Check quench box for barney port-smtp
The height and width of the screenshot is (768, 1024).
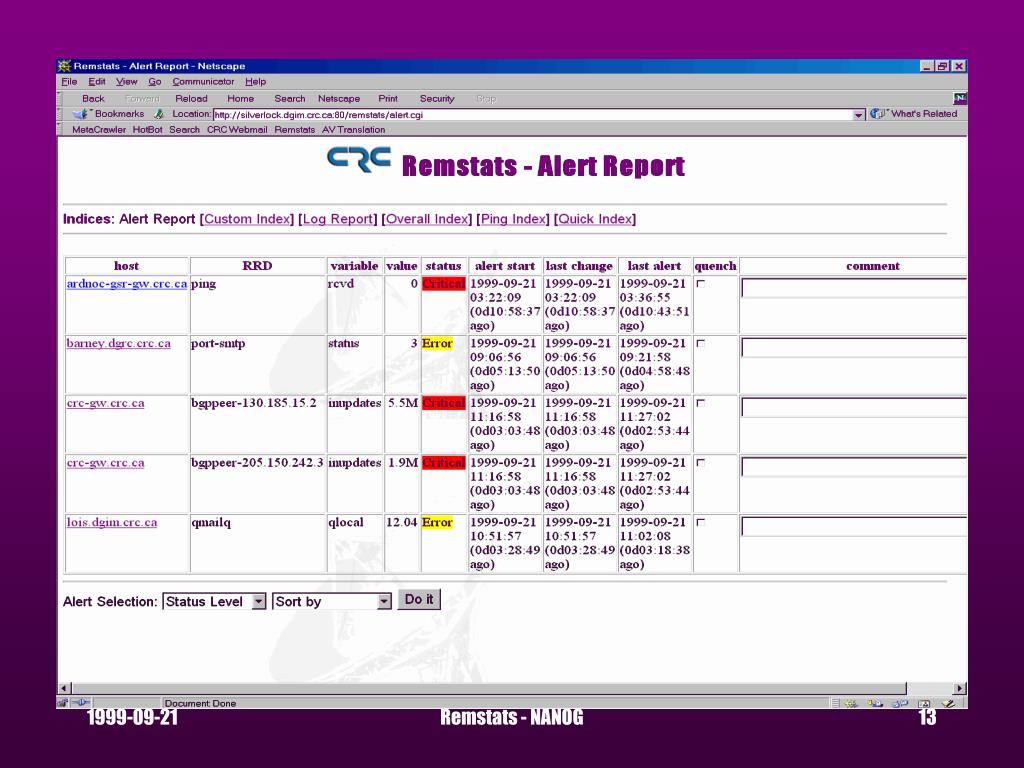(701, 344)
